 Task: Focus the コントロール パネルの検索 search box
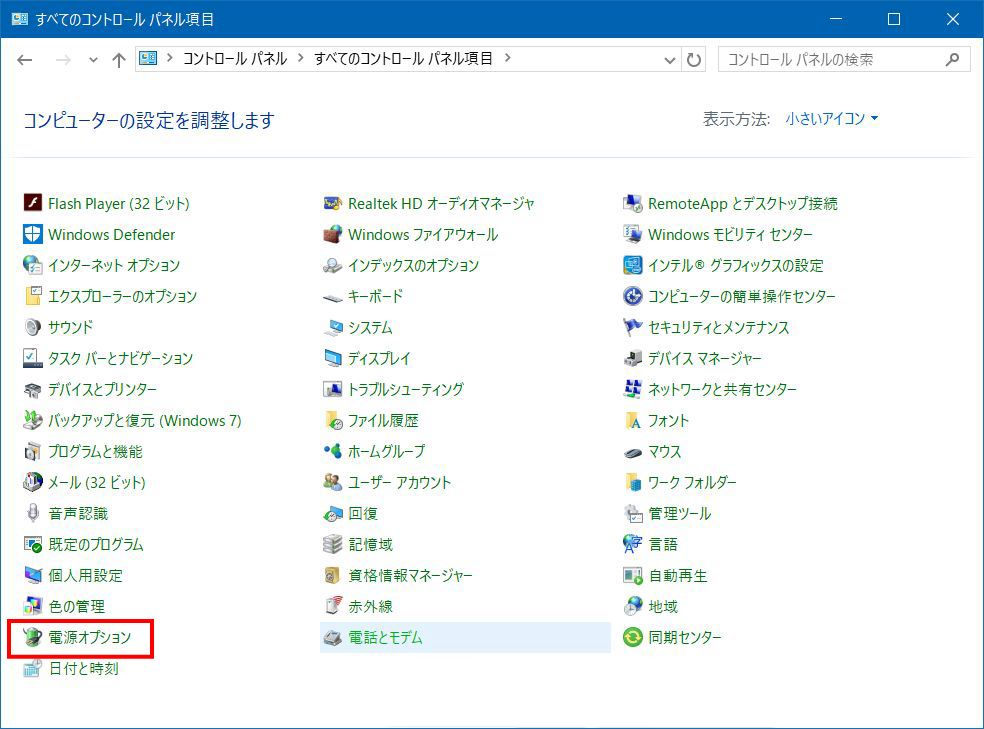tap(843, 60)
